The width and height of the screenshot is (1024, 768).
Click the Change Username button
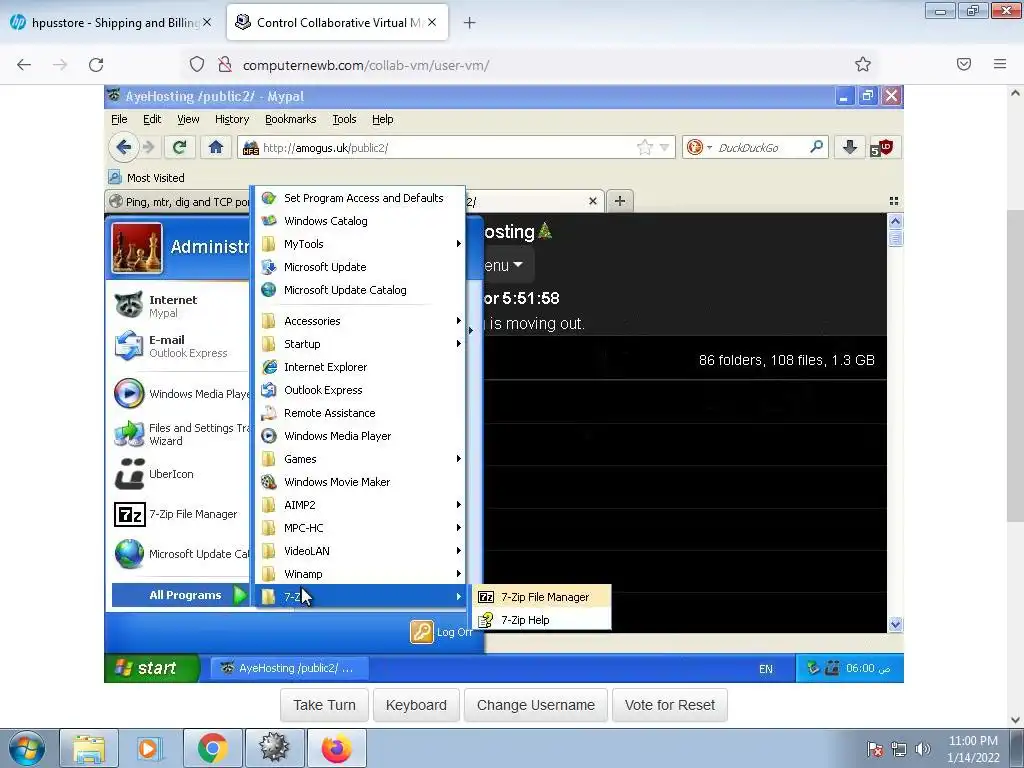pos(536,705)
